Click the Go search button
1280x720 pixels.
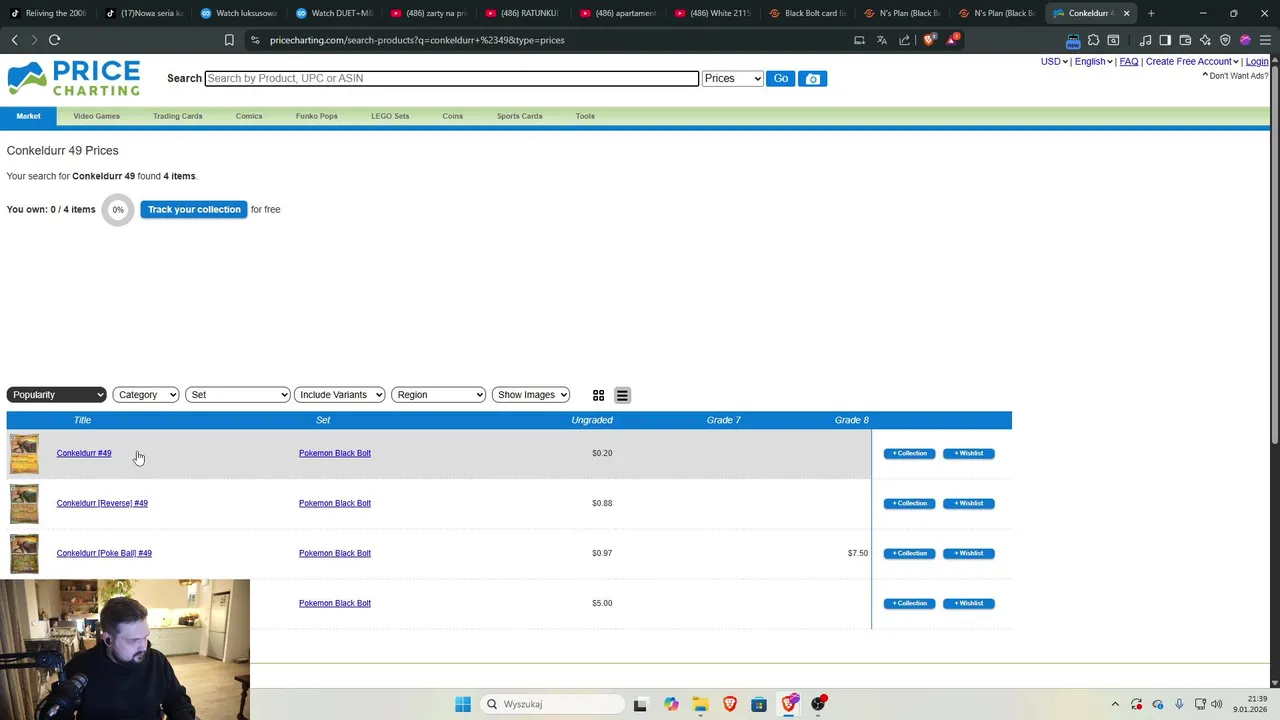pos(781,78)
